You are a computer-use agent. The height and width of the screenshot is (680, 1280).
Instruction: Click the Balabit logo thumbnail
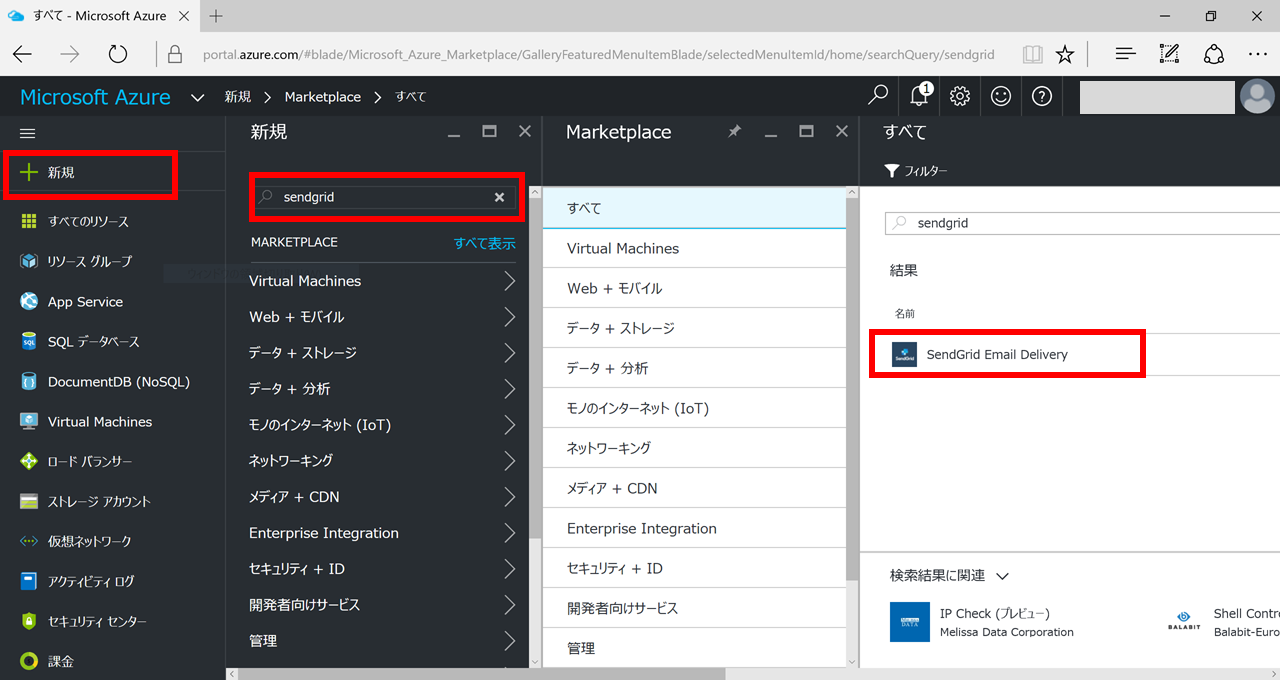click(1183, 622)
